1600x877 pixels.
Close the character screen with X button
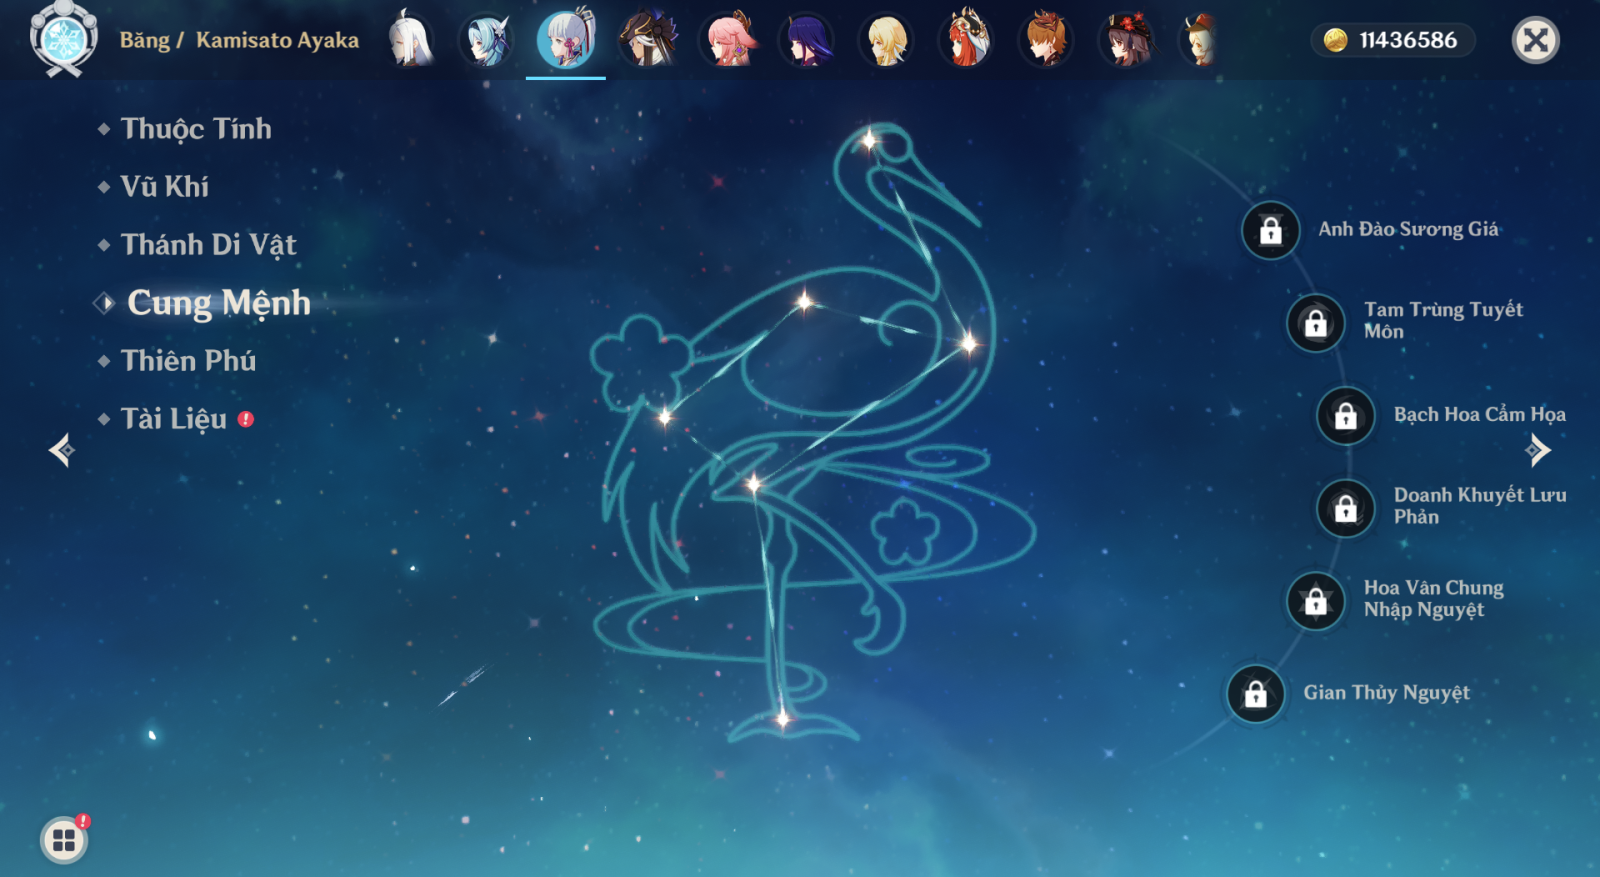pos(1536,40)
